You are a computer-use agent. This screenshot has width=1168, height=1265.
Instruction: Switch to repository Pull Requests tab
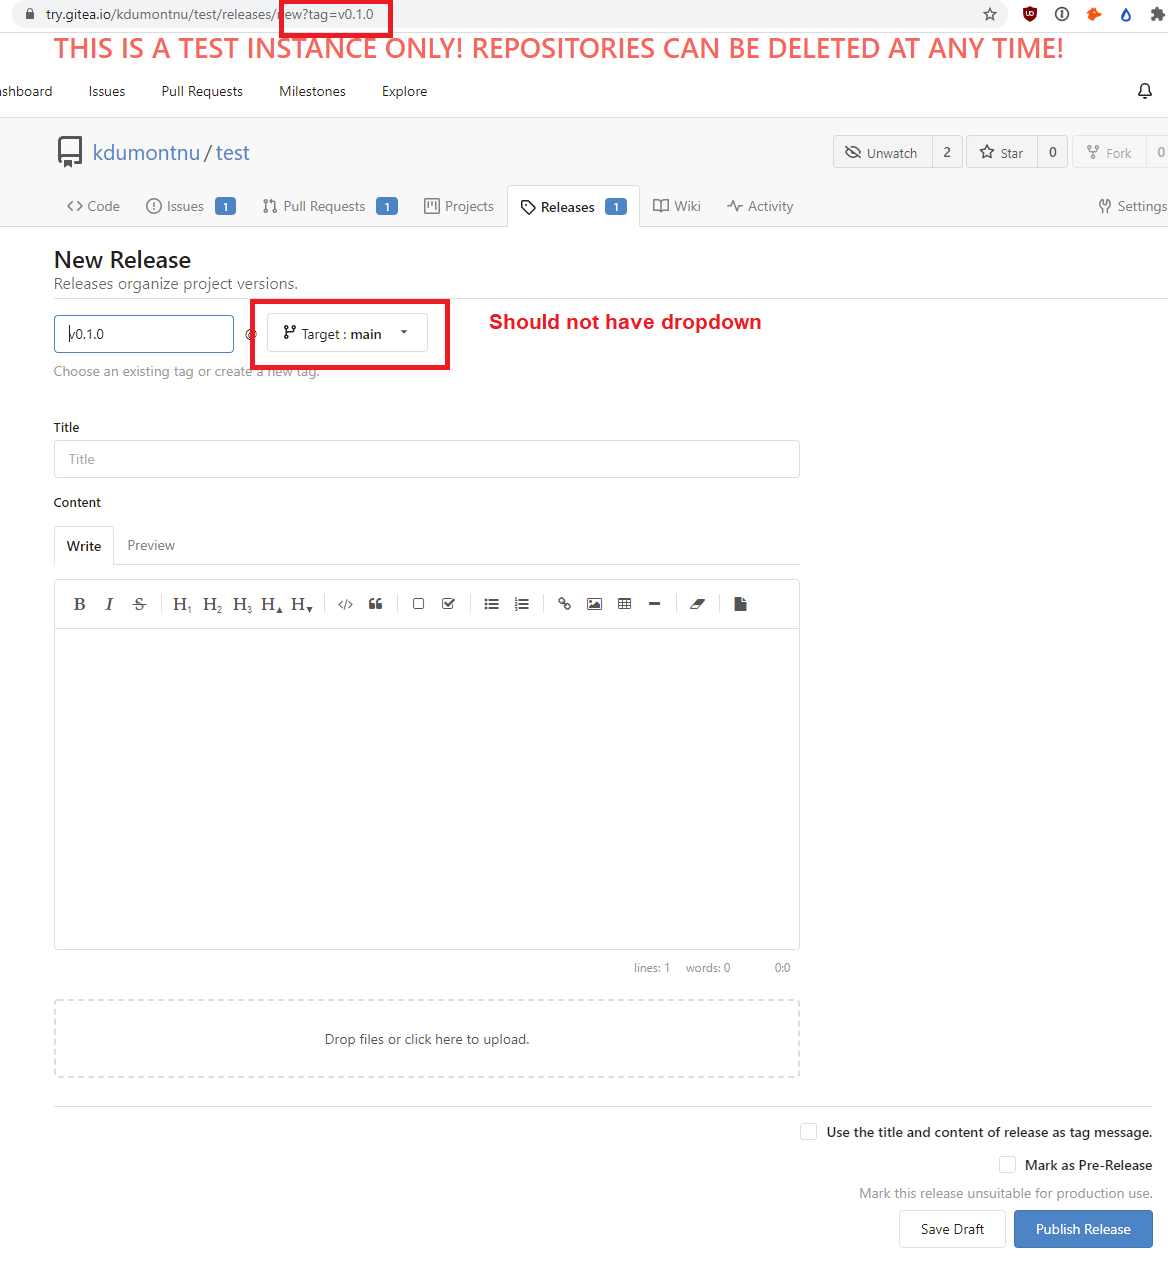329,206
